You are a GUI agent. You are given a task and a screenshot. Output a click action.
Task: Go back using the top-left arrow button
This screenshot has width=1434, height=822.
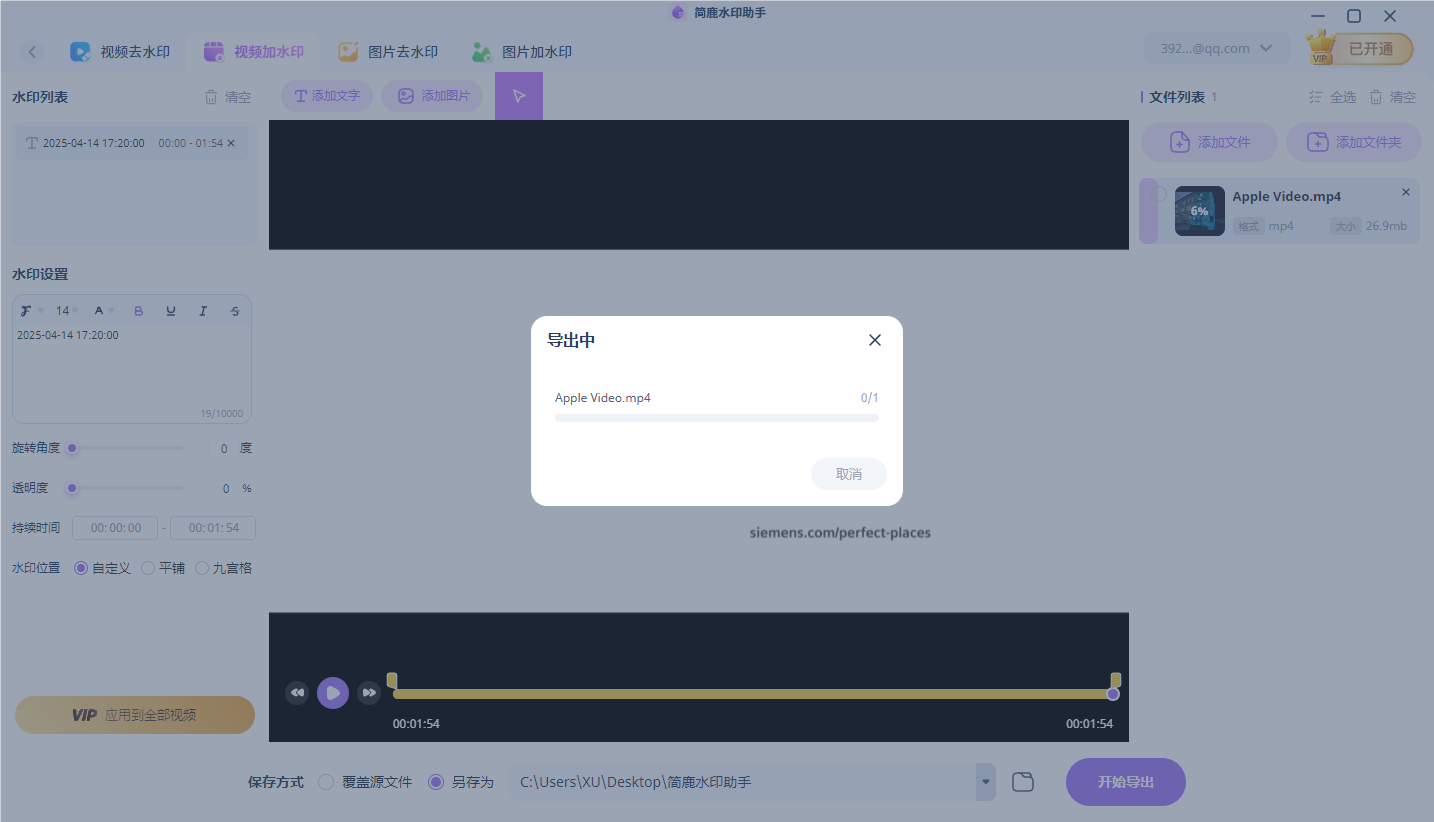[33, 52]
